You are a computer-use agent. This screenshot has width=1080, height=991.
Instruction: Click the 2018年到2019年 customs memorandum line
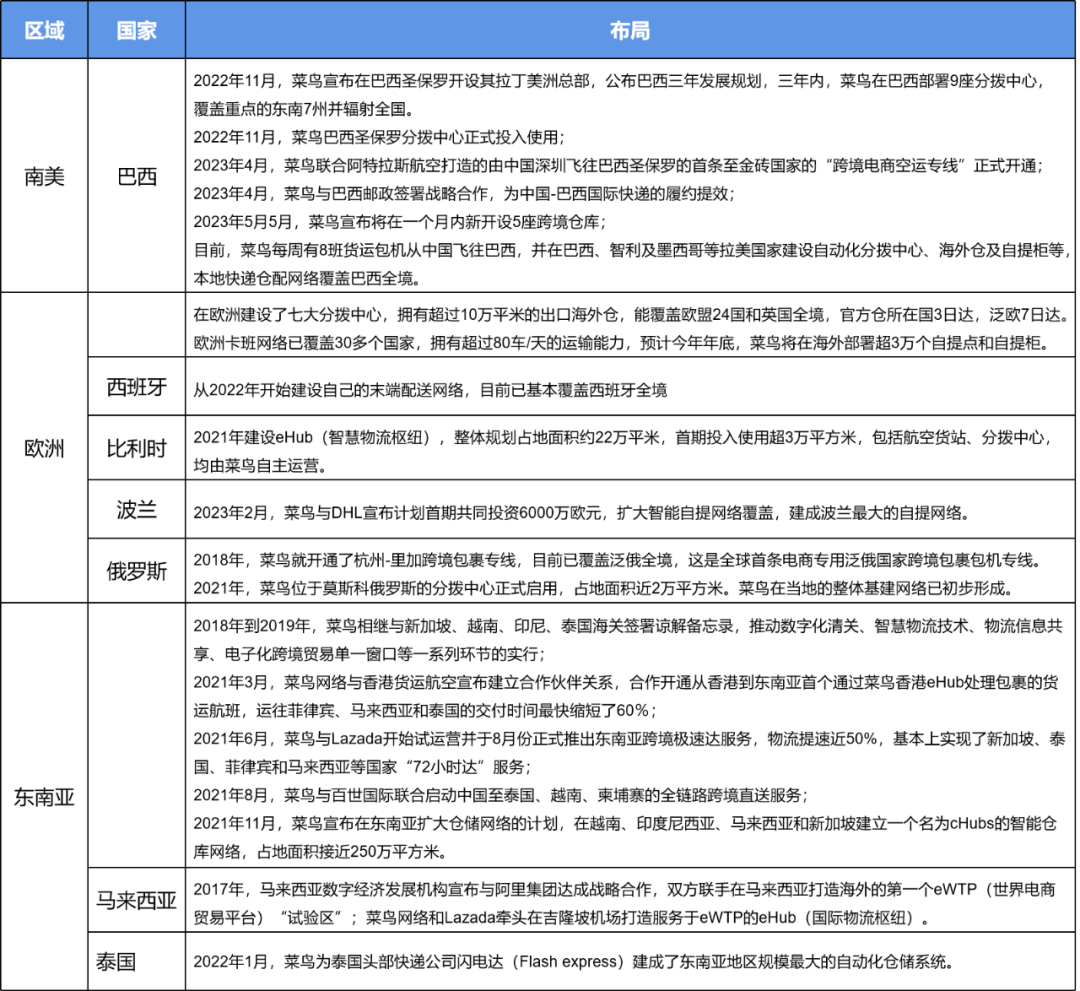point(628,626)
